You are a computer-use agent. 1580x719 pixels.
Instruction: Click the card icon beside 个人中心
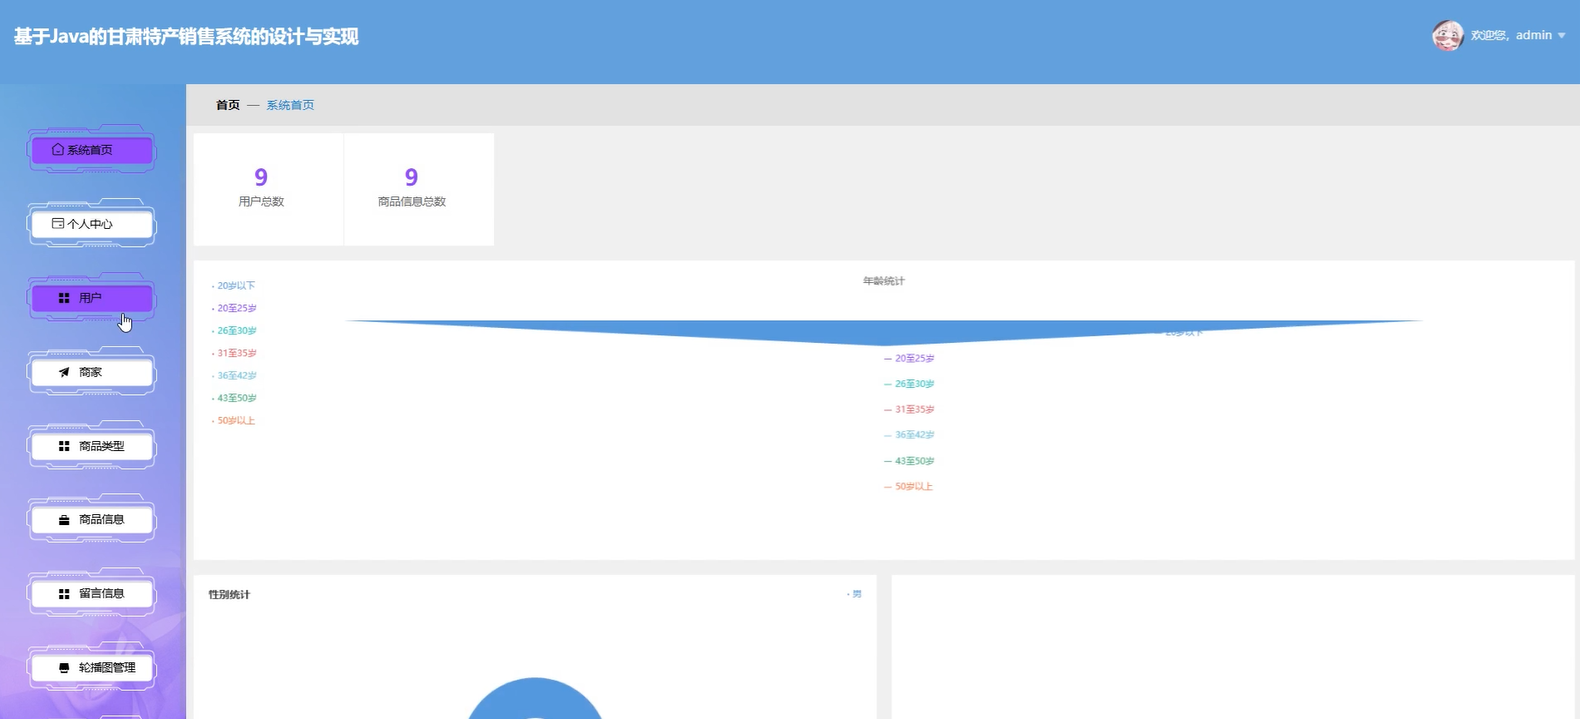coord(58,224)
